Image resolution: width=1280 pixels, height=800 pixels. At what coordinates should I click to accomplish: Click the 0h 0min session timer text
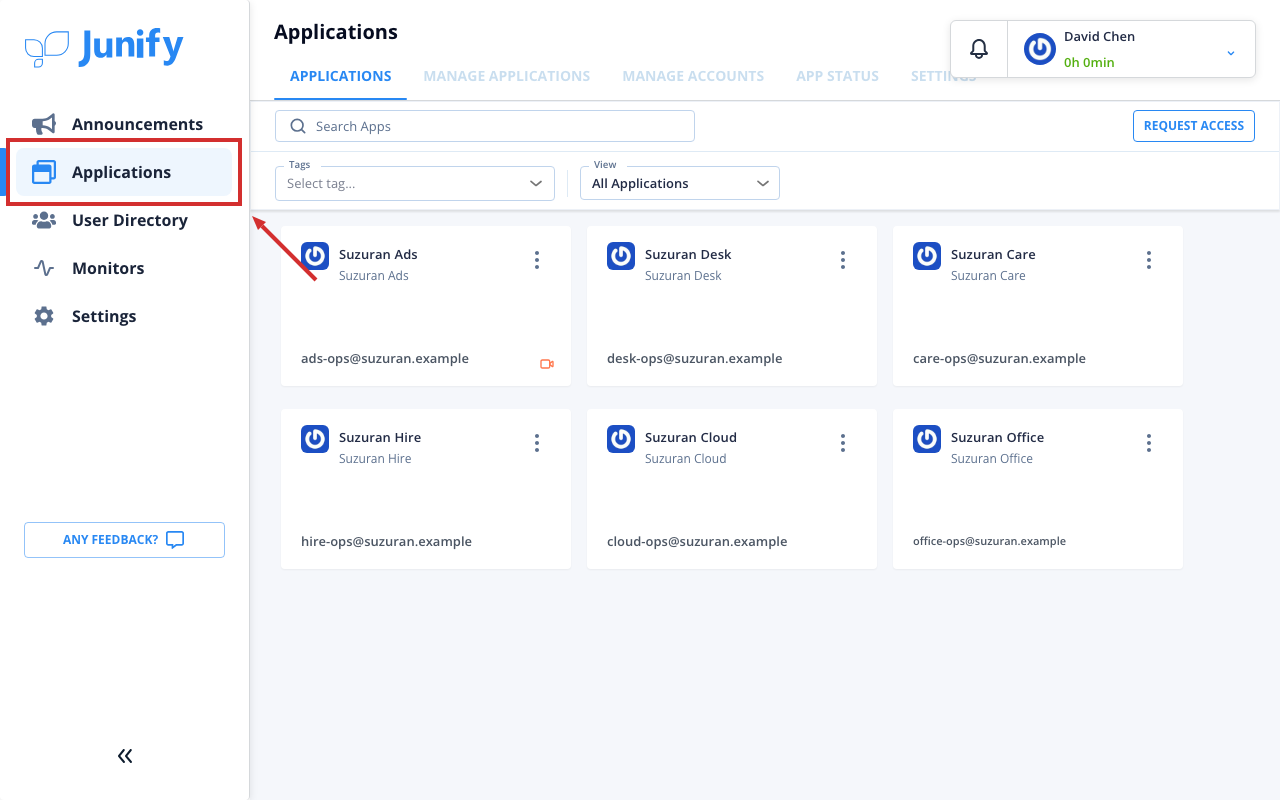point(1089,62)
